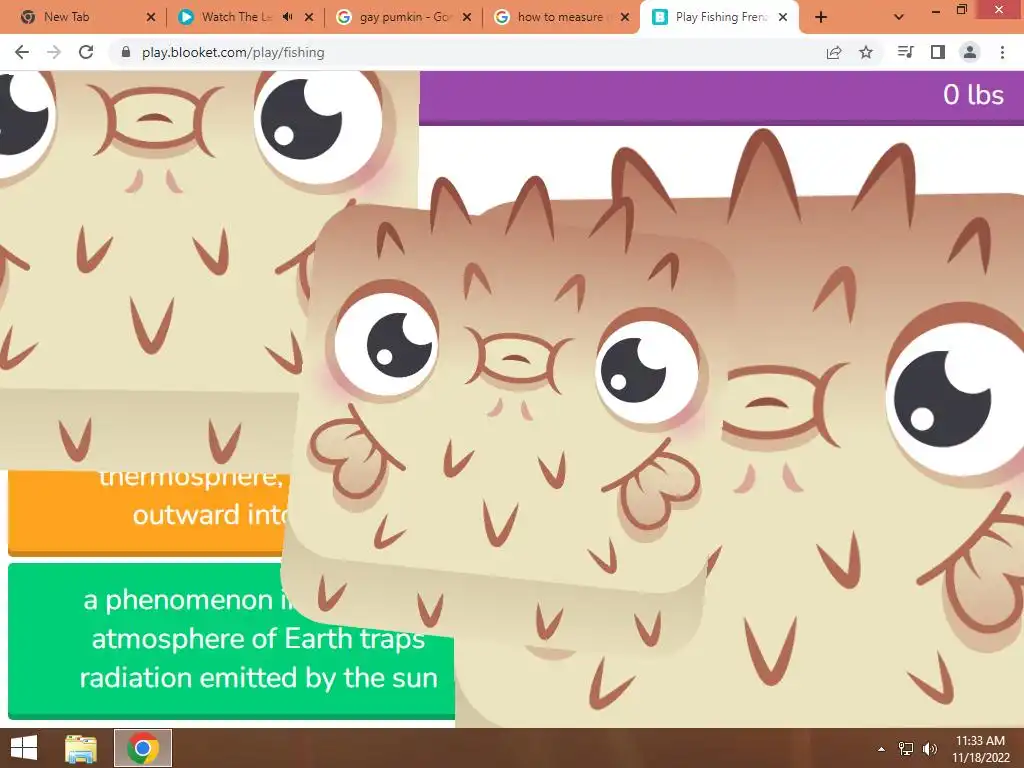The height and width of the screenshot is (768, 1024).
Task: View site information lock icon
Action: coord(126,52)
